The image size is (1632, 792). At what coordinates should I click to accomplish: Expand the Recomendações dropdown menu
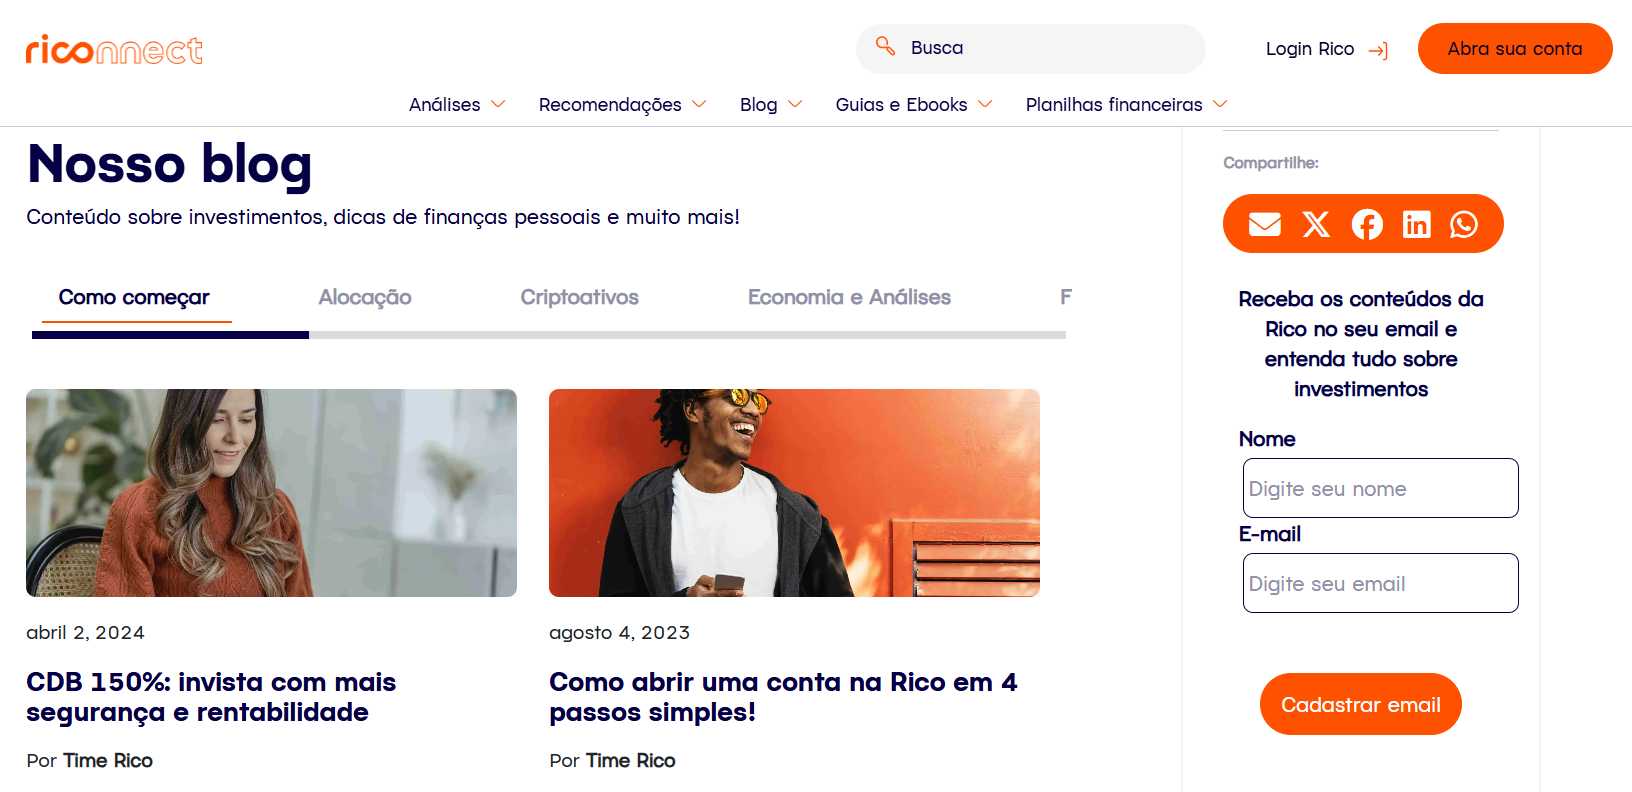[x=622, y=104]
